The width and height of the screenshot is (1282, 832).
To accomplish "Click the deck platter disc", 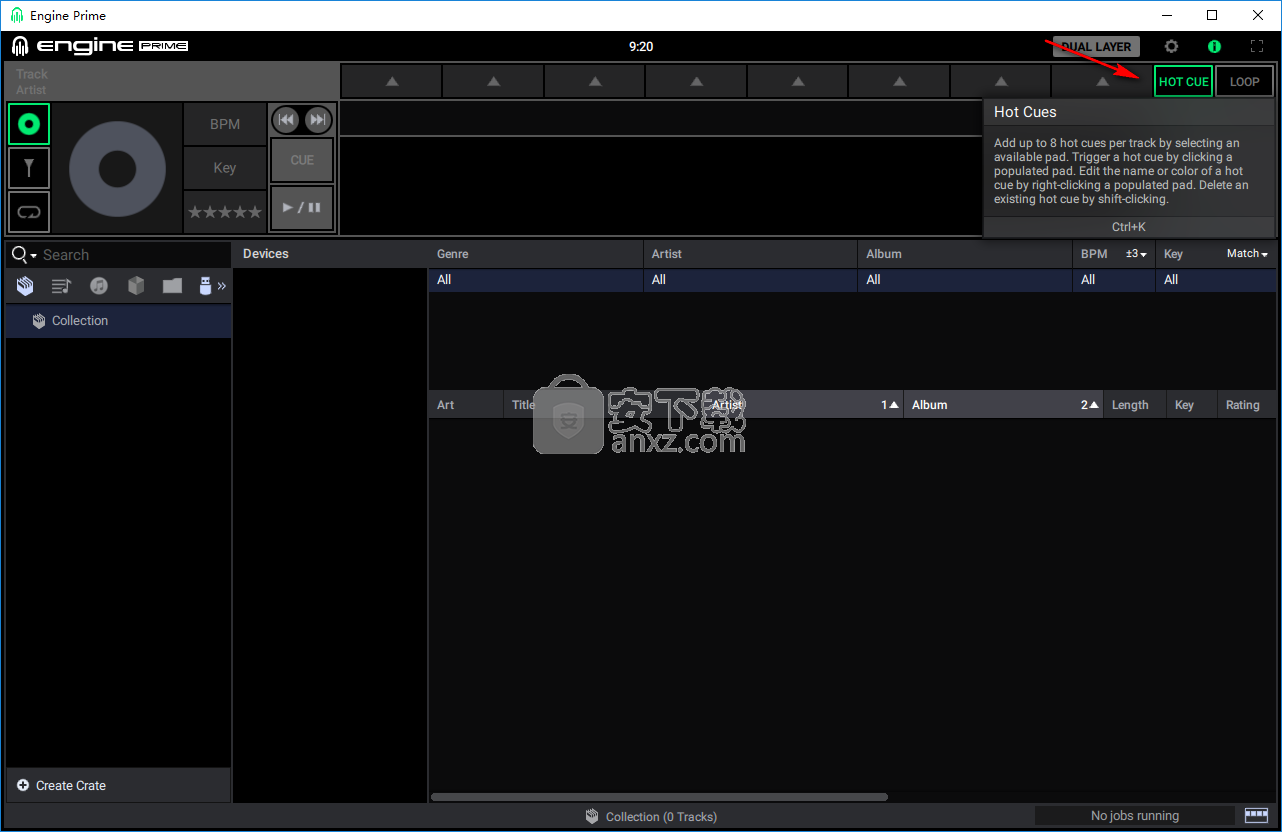I will coord(117,169).
